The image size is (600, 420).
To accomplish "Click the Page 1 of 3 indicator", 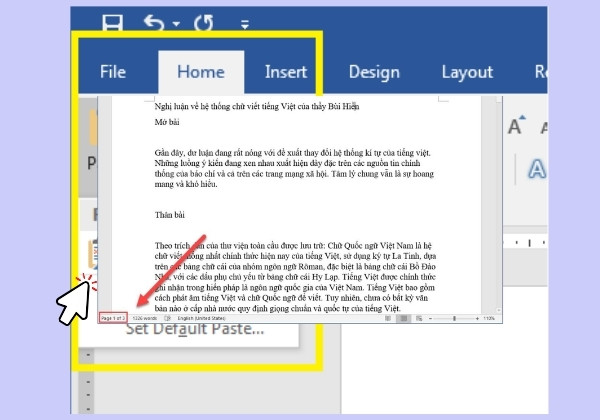I will click(113, 318).
